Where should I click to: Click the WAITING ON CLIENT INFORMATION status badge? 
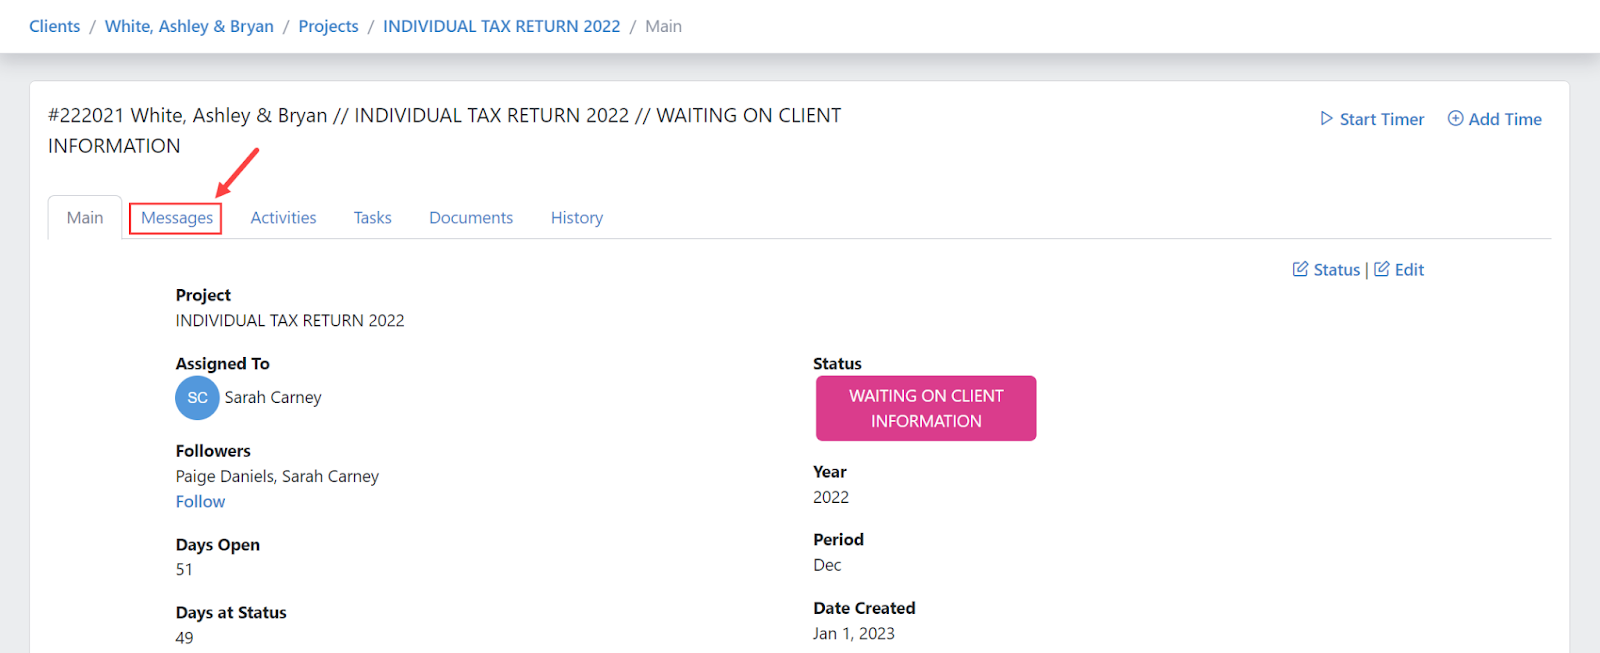point(924,407)
